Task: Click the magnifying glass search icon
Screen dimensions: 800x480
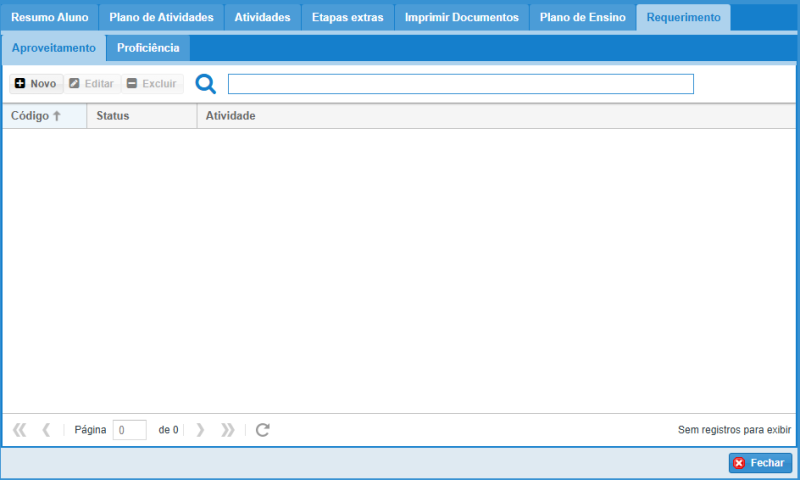Action: coord(205,84)
